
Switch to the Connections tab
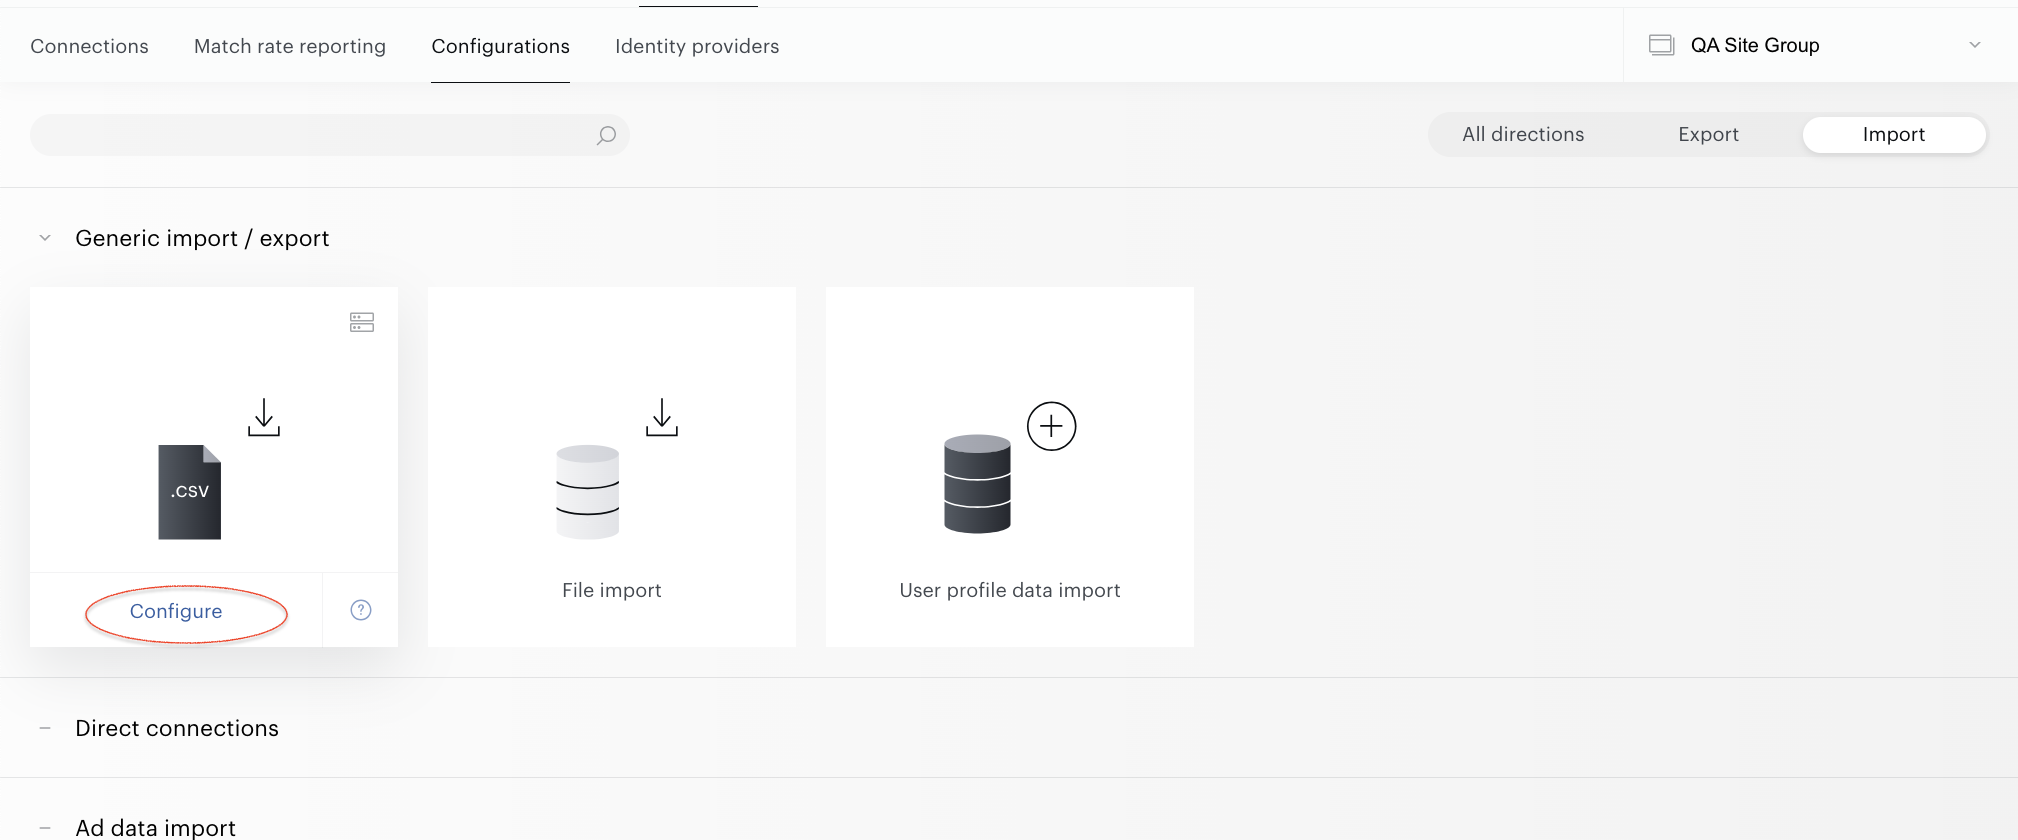tap(89, 46)
